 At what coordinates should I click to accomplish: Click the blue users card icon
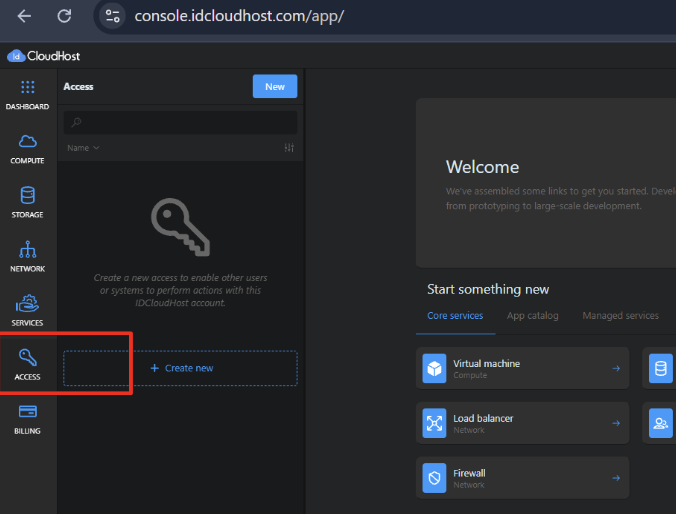tap(660, 423)
